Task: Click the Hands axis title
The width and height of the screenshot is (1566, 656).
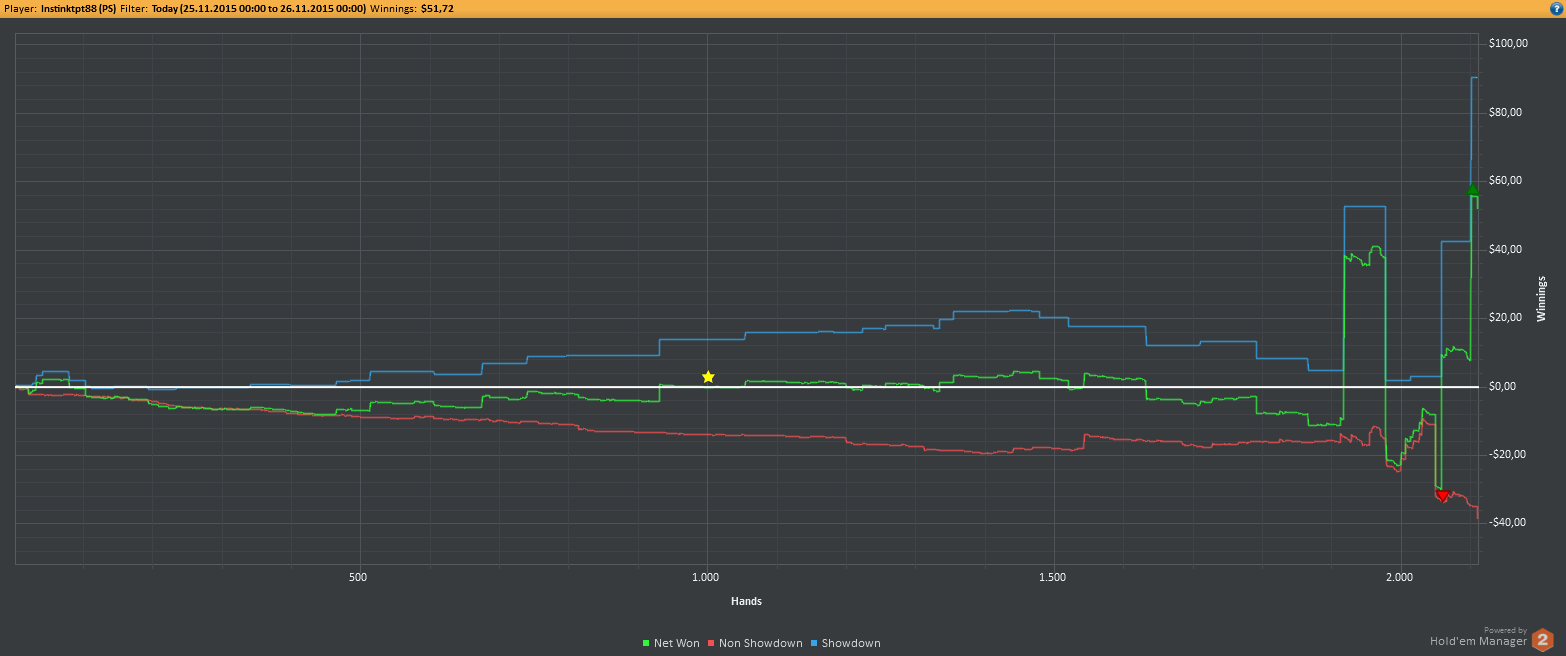Action: (746, 601)
